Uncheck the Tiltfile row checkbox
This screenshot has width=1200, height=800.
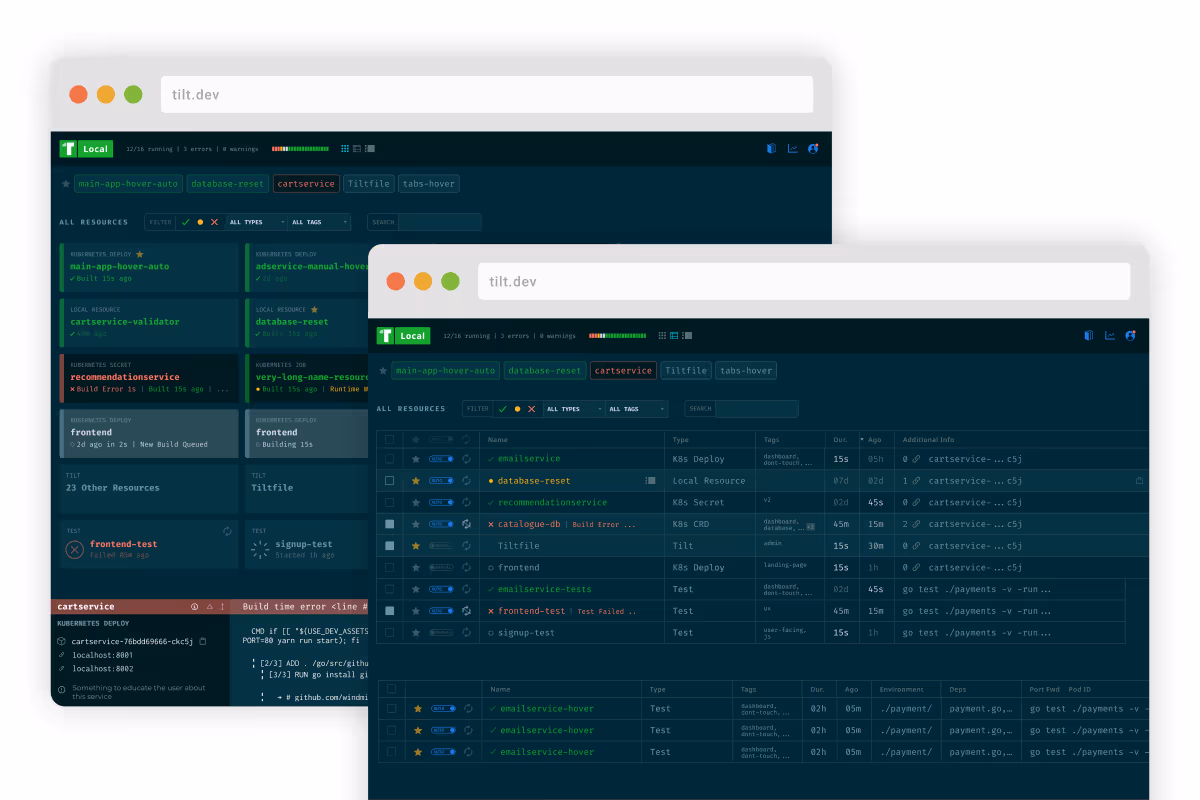tap(389, 546)
